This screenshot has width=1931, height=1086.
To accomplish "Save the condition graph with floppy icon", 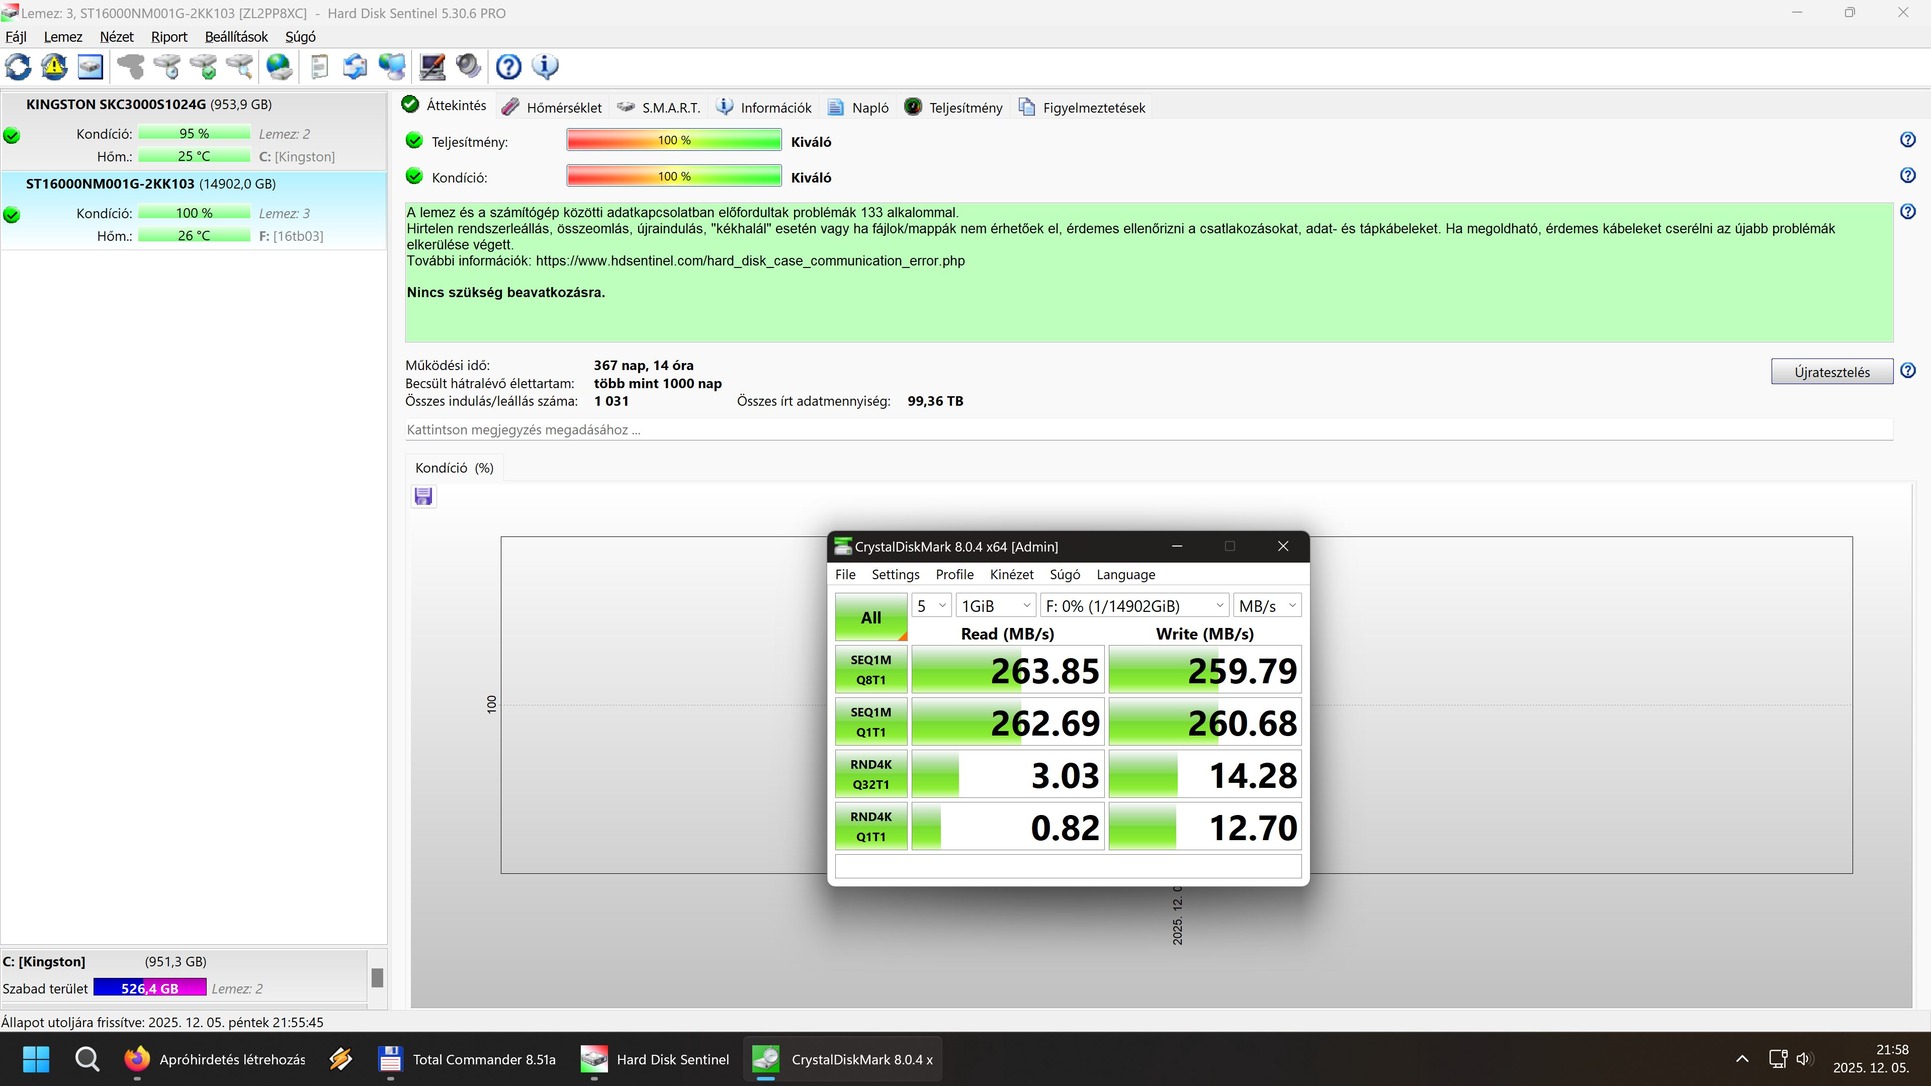I will 423,496.
